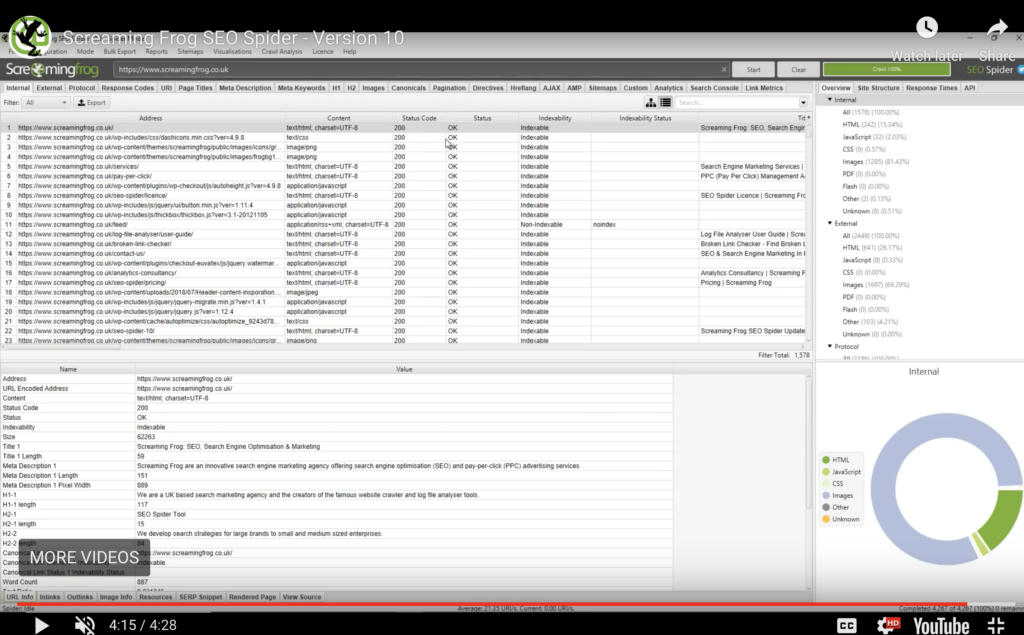This screenshot has width=1024, height=635.
Task: Click the Start crawl button
Action: [x=753, y=69]
